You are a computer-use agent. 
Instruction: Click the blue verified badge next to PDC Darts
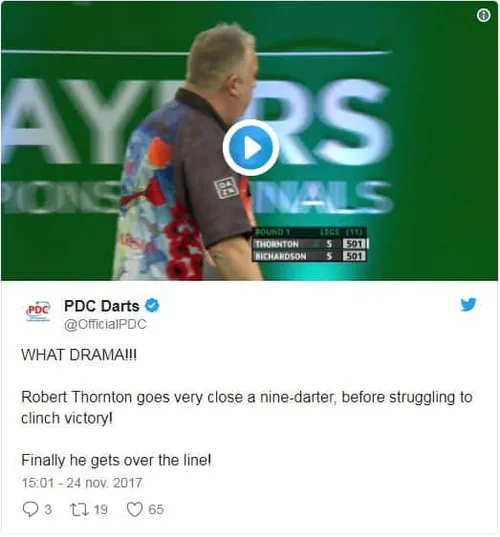pos(152,305)
